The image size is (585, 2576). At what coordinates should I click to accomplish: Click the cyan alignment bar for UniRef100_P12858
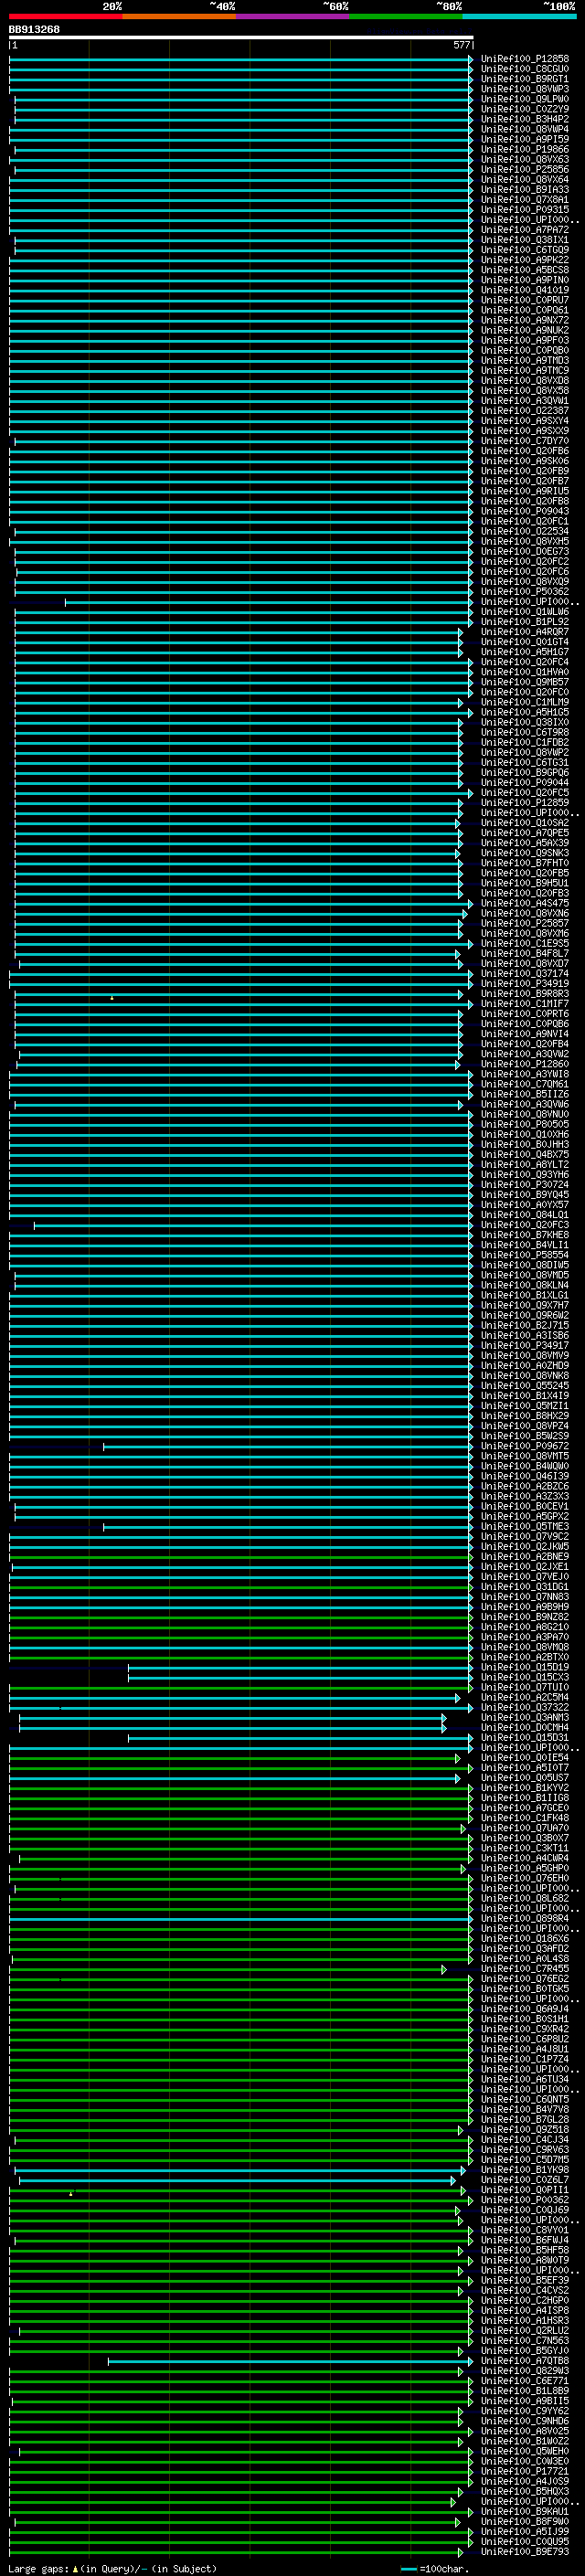tap(241, 59)
